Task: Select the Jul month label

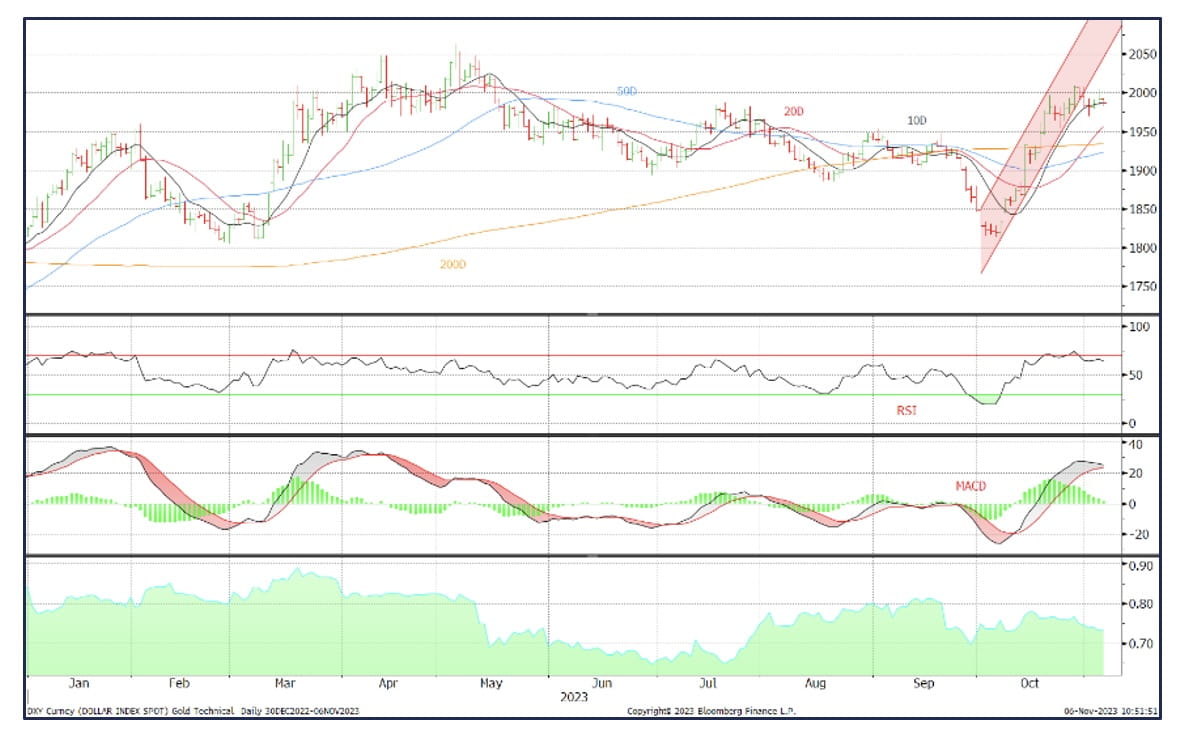Action: [x=707, y=683]
